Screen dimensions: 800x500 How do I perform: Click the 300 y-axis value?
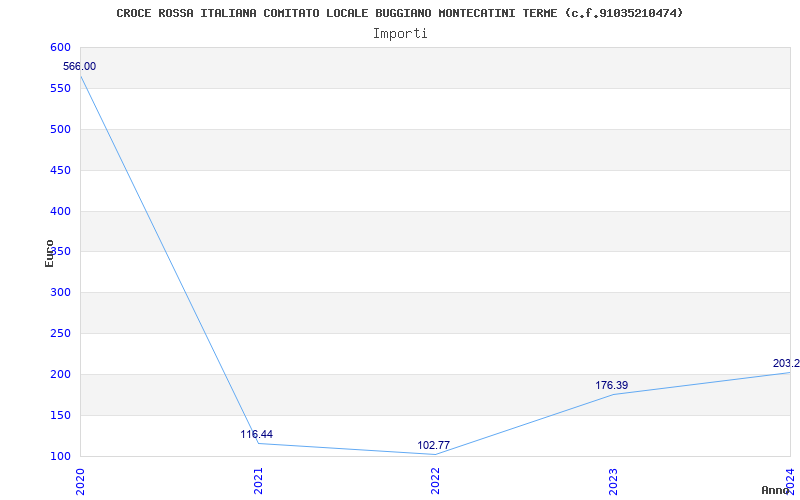click(x=60, y=293)
